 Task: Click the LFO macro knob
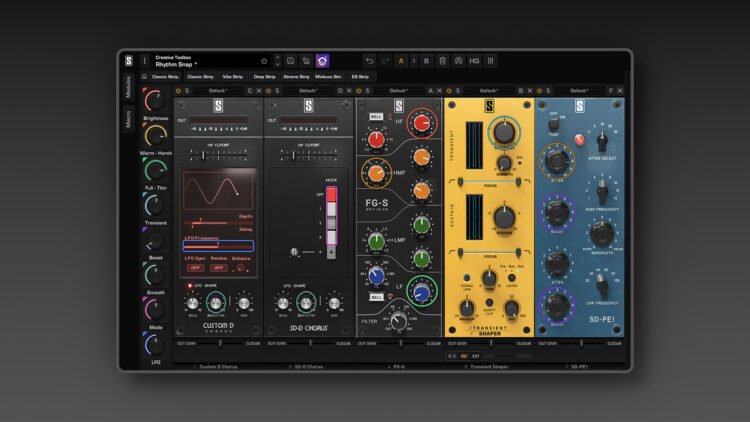(154, 344)
